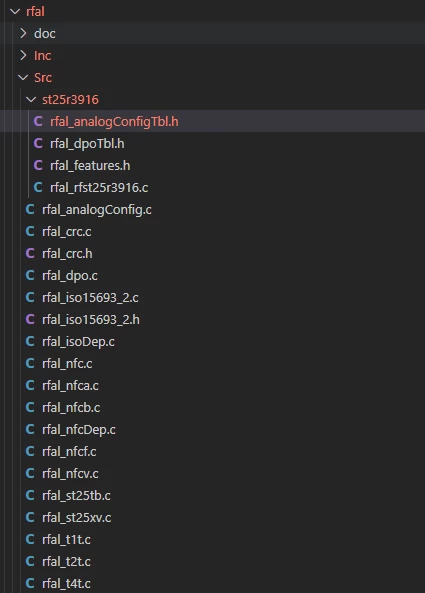The width and height of the screenshot is (425, 593).
Task: Open file rfal_nfcb.c
Action: point(71,407)
